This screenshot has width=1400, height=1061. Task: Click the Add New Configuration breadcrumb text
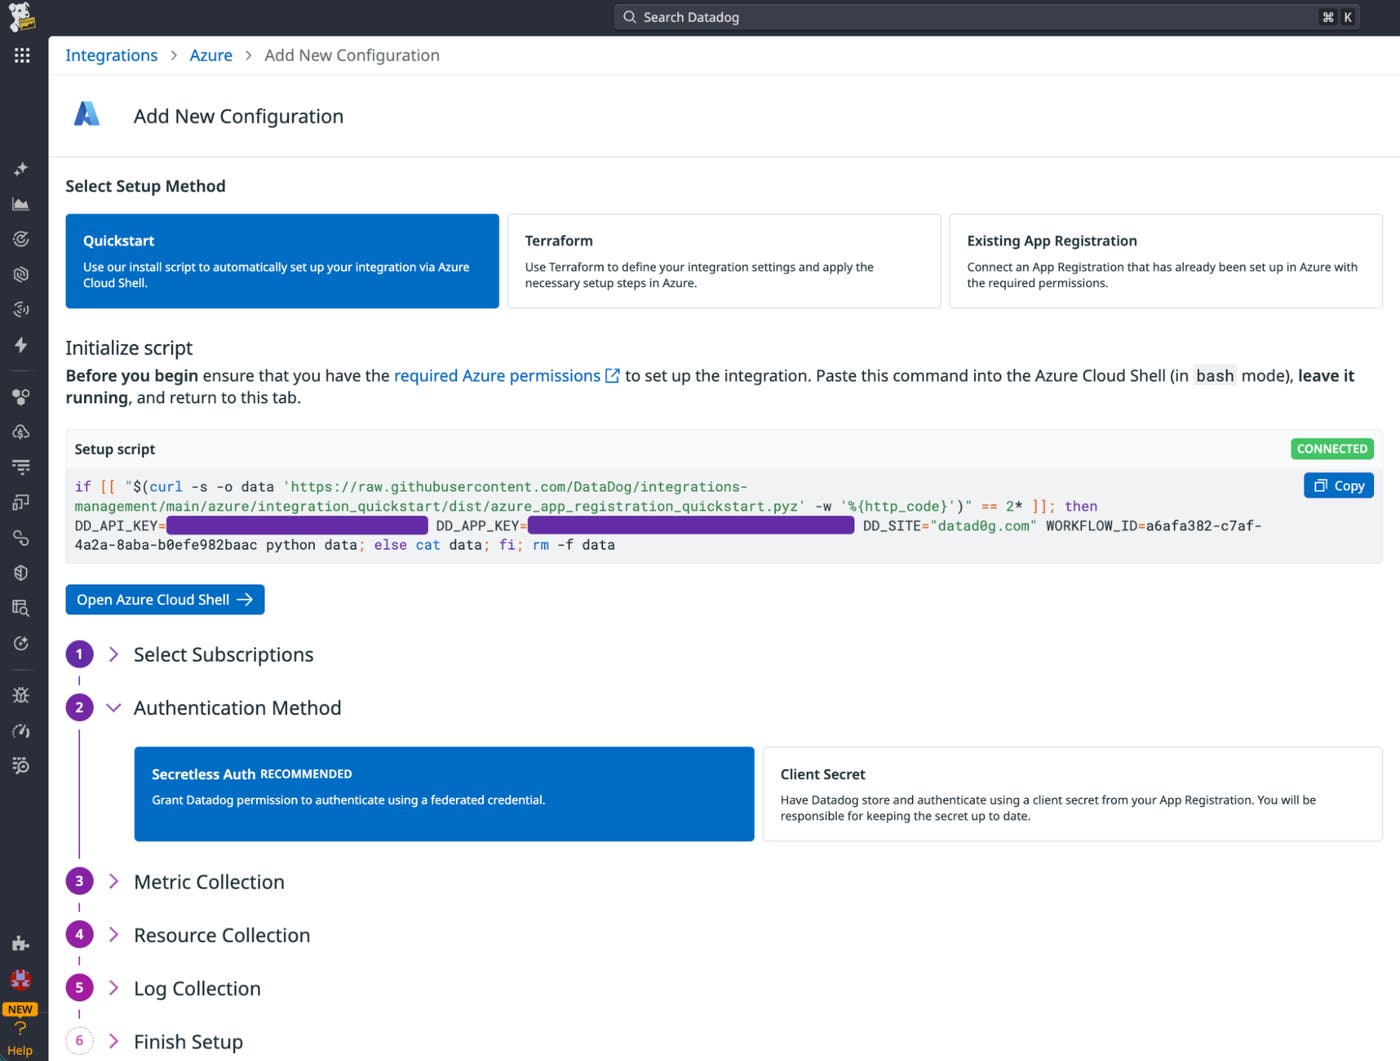352,55
